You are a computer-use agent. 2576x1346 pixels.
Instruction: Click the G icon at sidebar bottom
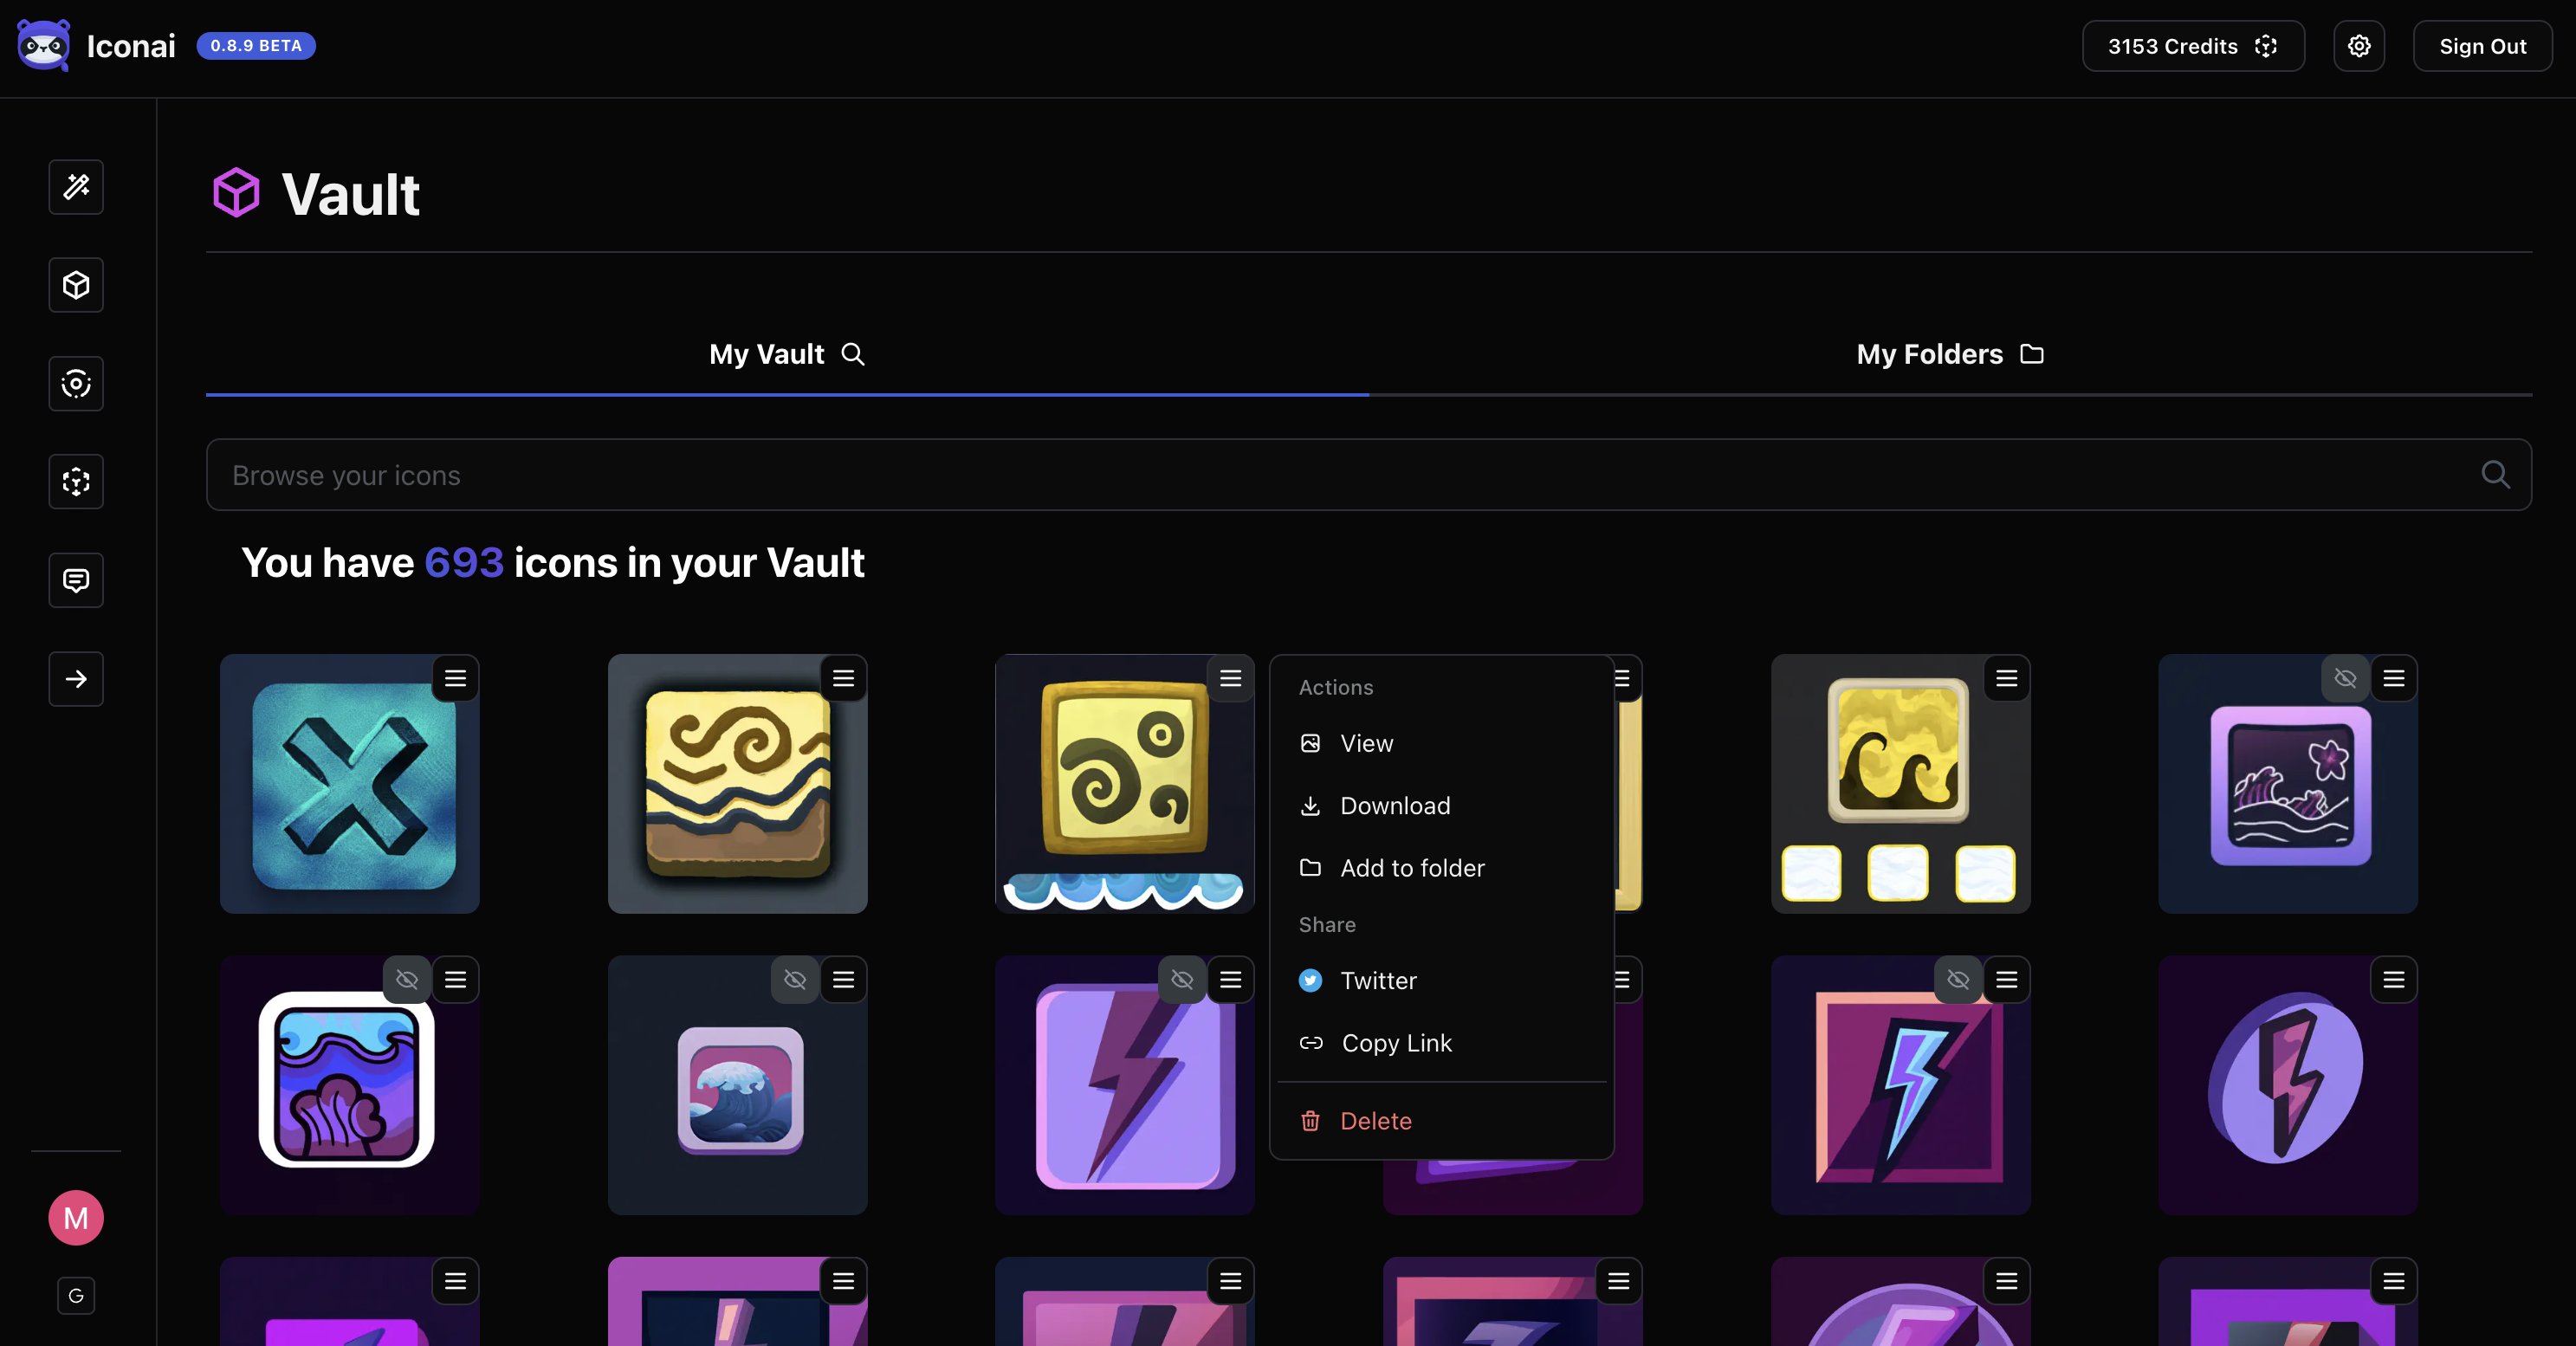76,1296
